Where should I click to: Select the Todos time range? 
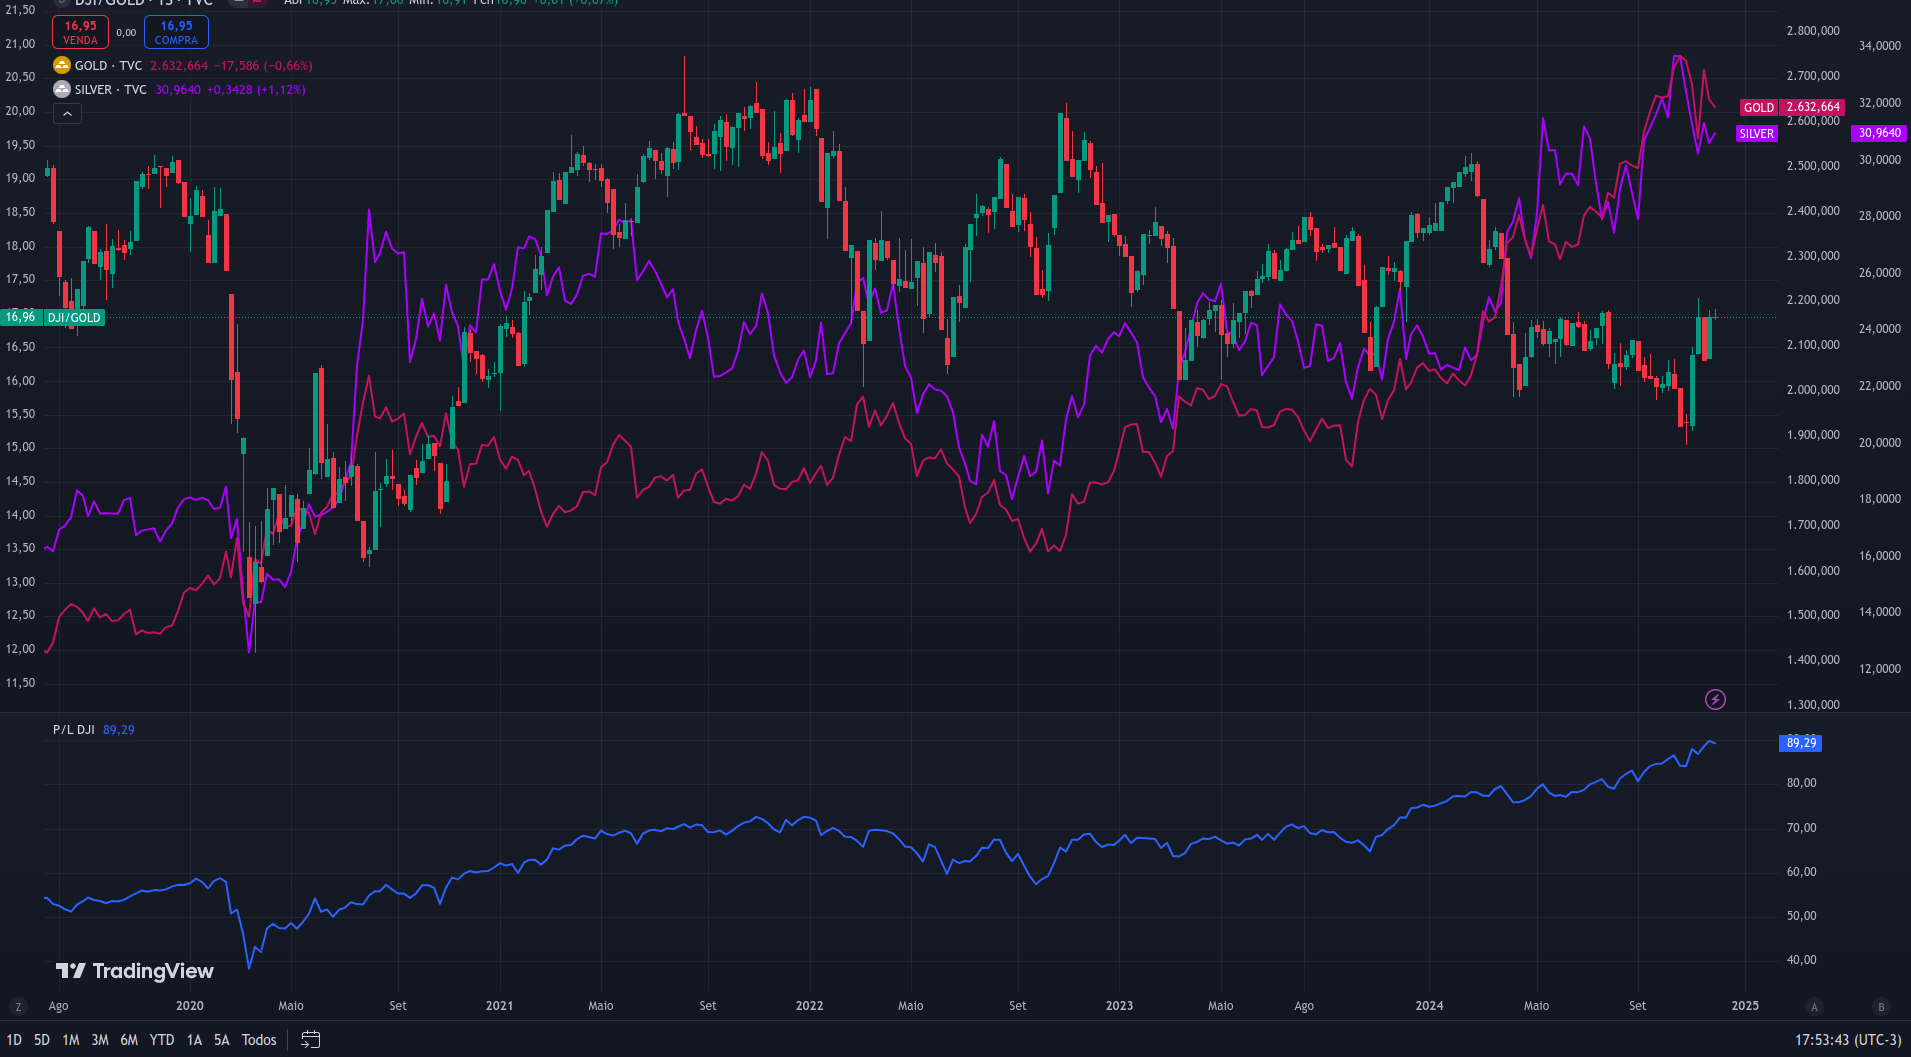tap(259, 1040)
